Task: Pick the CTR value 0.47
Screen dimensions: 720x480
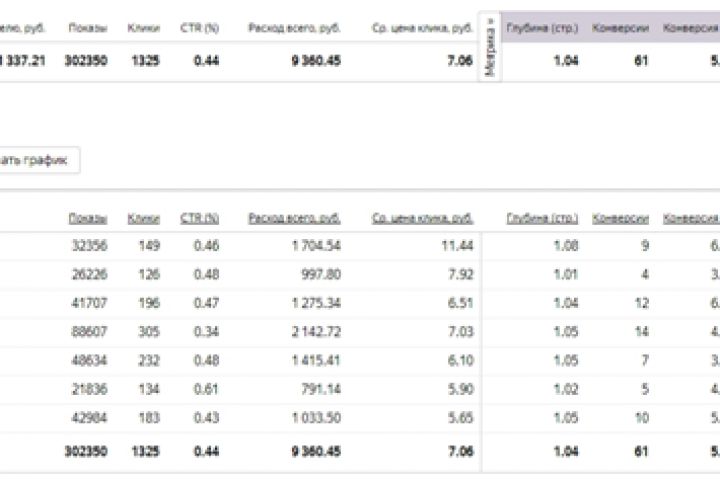Action: click(x=207, y=303)
